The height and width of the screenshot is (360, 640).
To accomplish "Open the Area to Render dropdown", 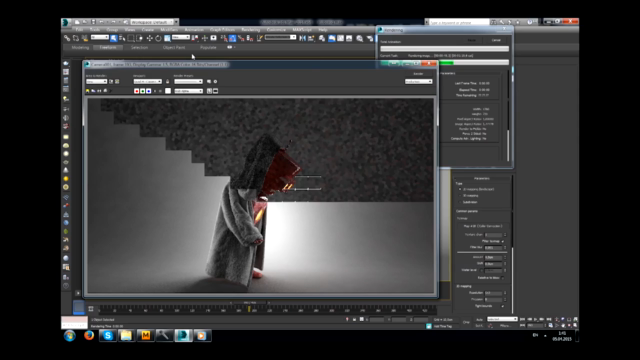I will (96, 82).
